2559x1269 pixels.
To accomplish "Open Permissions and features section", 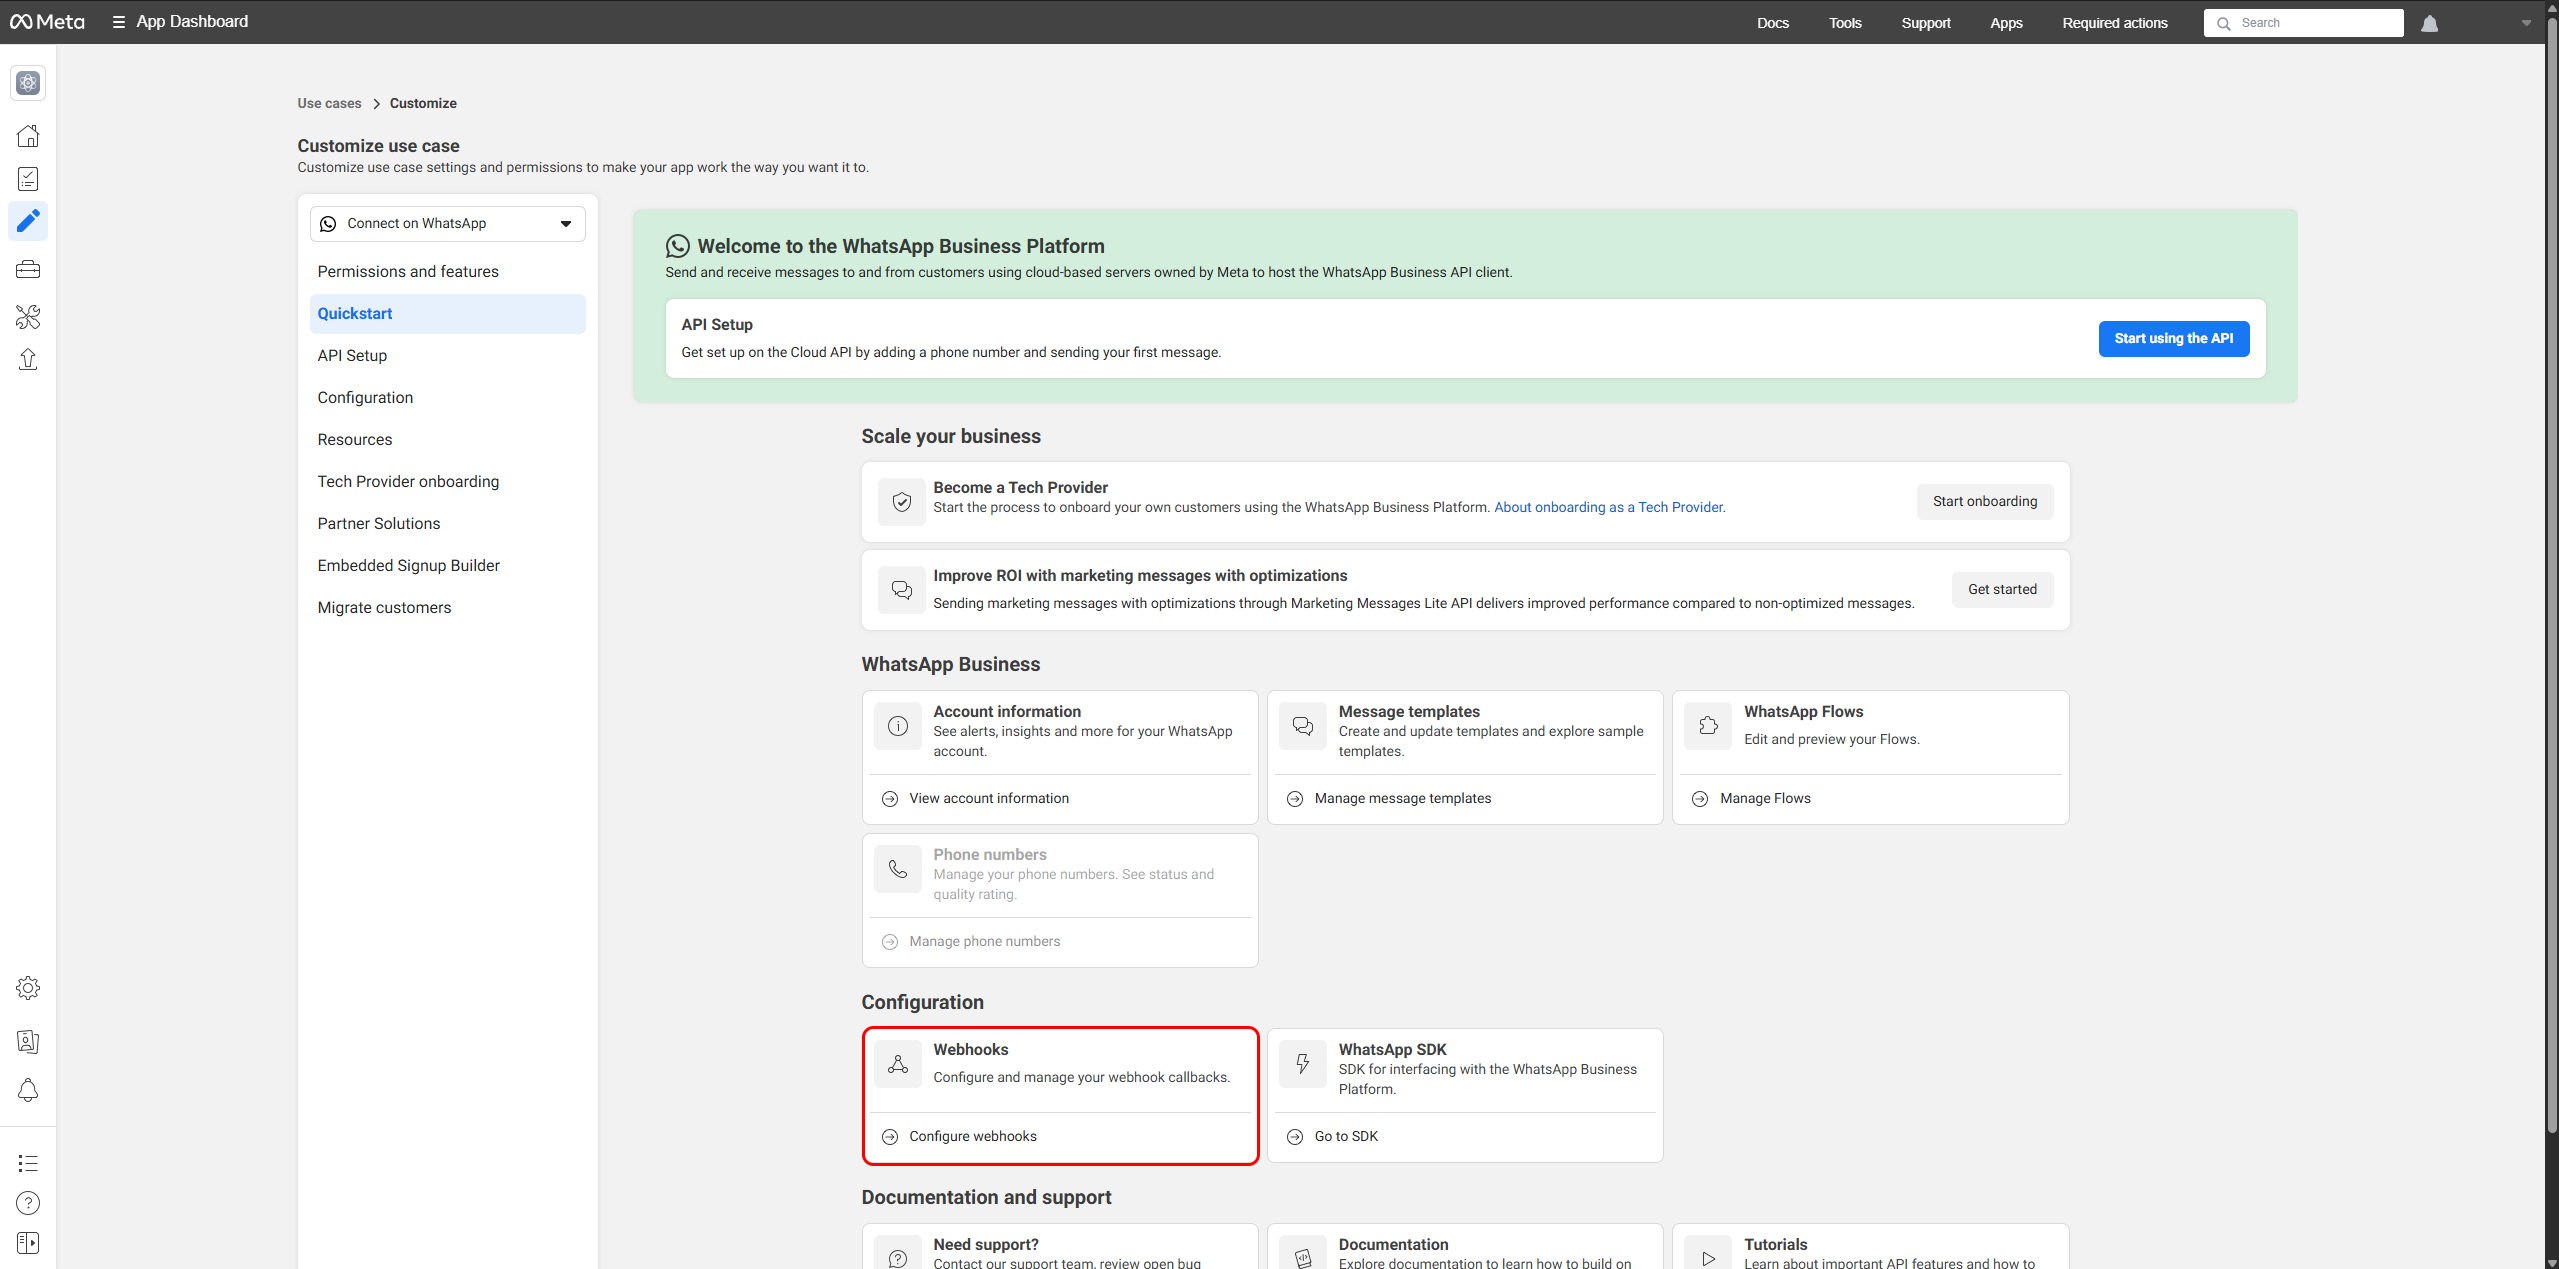I will tap(447, 272).
